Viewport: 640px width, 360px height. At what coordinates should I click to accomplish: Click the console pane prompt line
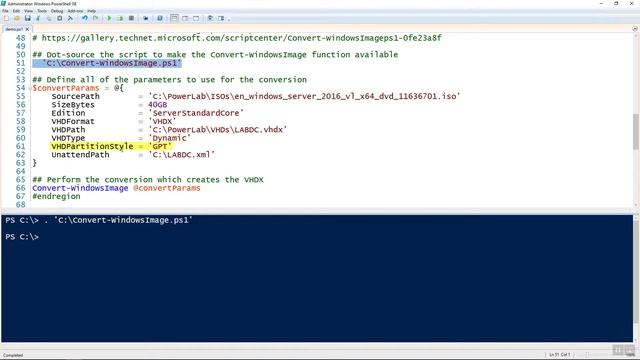pos(22,237)
